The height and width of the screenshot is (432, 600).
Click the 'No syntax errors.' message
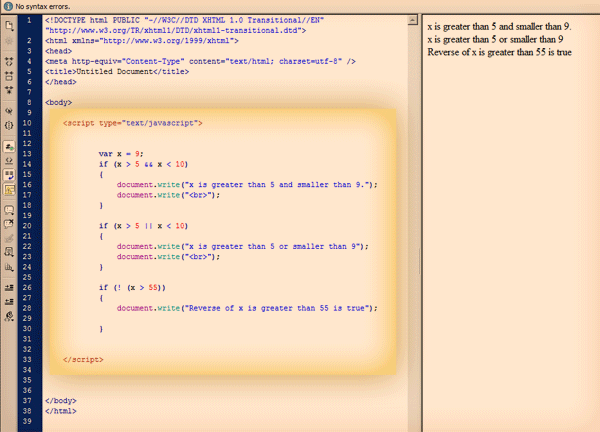(42, 7)
